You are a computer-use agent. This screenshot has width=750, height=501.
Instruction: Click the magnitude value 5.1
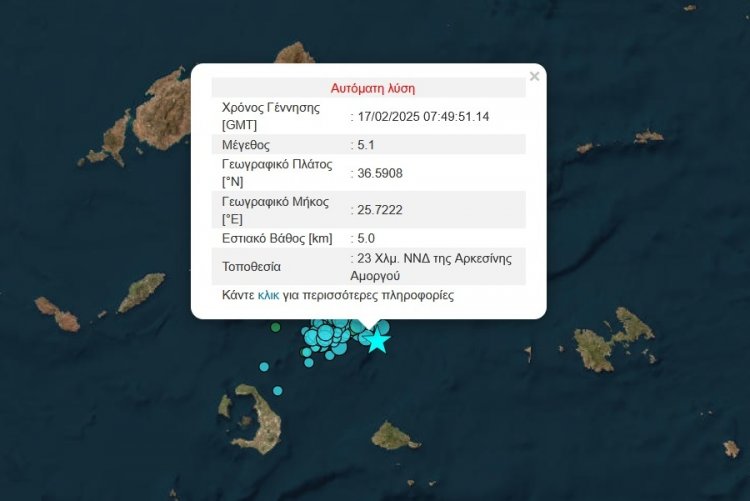click(367, 144)
